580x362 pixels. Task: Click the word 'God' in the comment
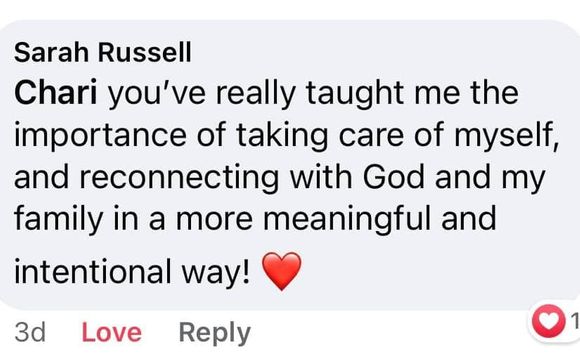(393, 177)
